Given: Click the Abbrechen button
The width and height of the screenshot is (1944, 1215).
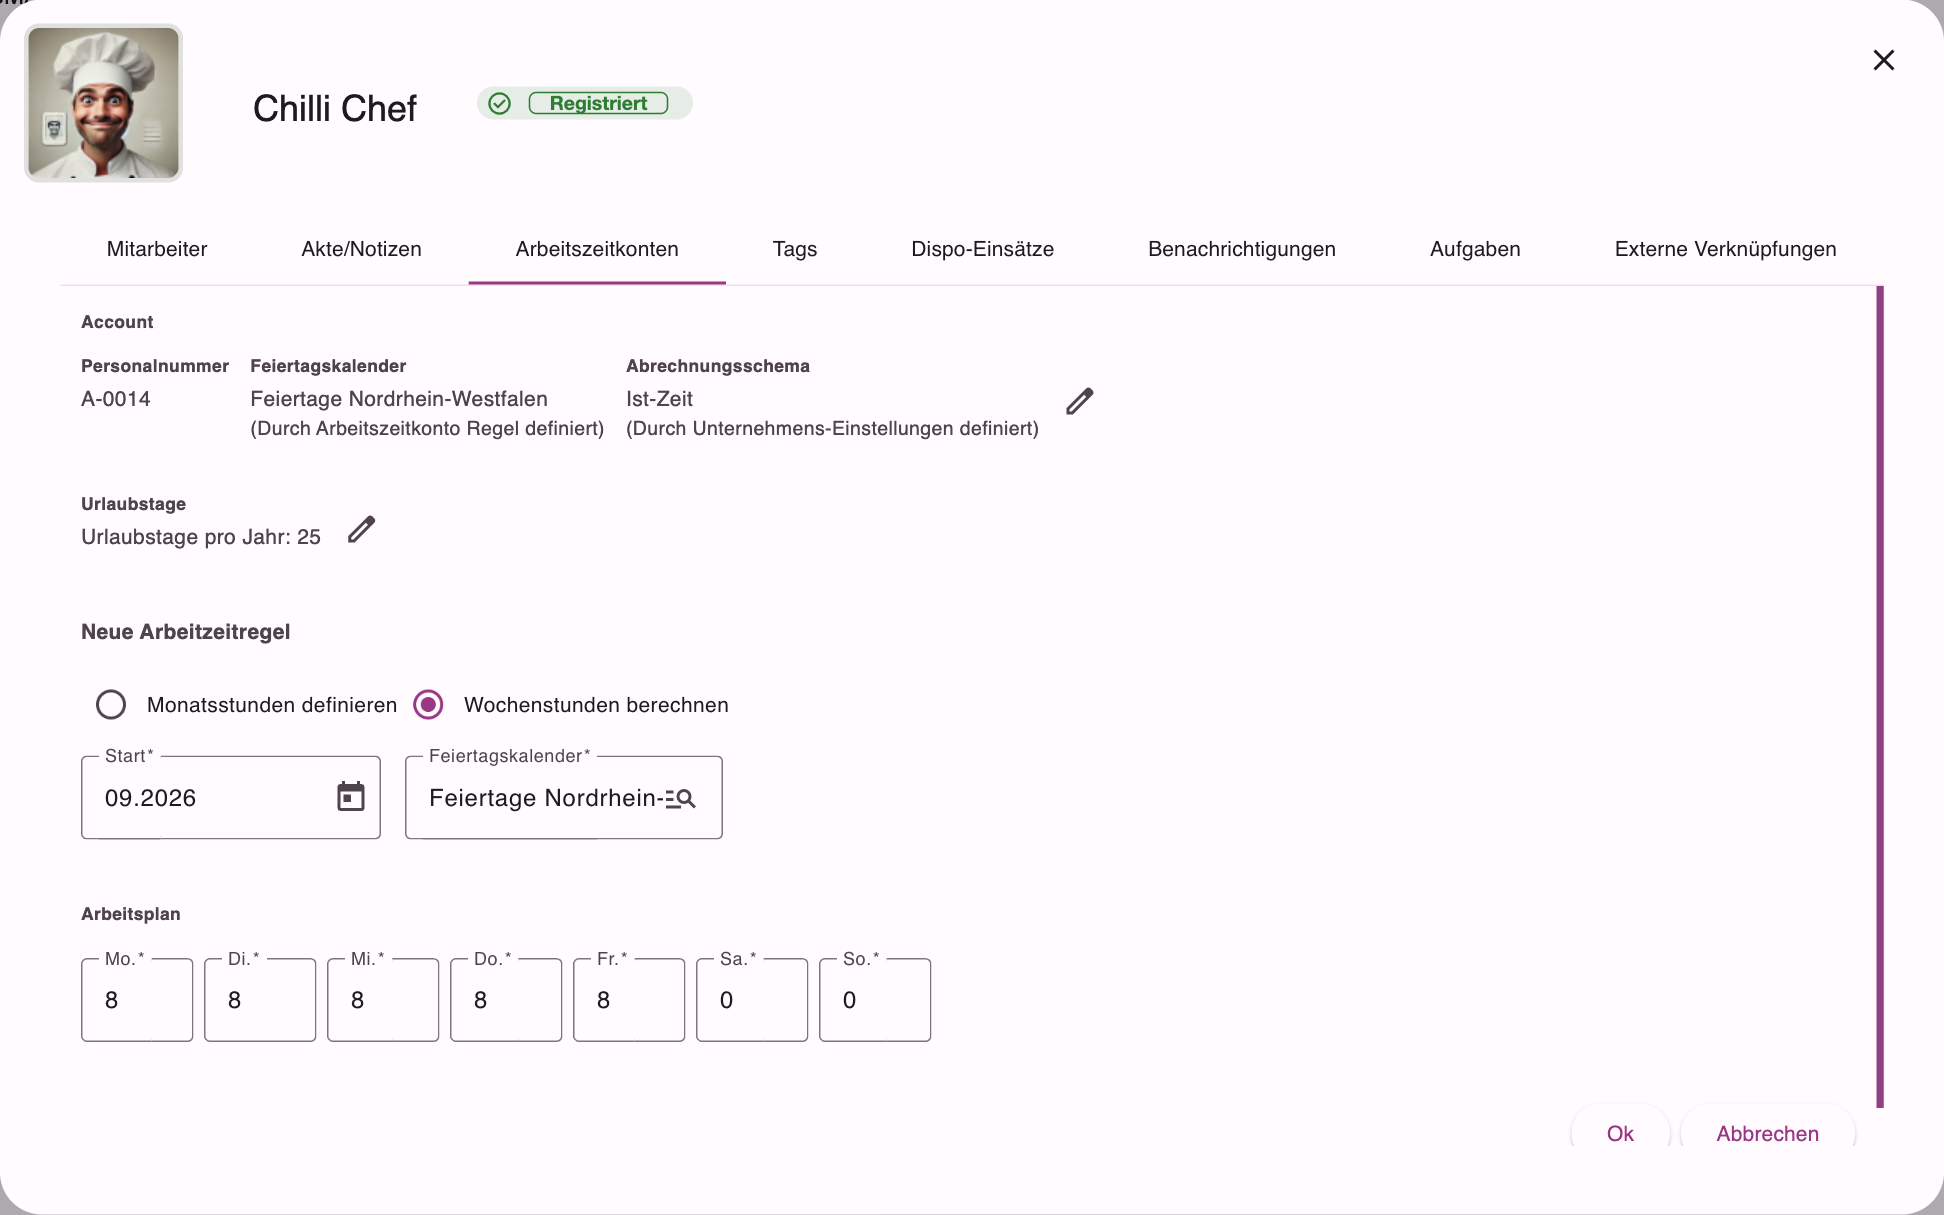Looking at the screenshot, I should pyautogui.click(x=1767, y=1133).
